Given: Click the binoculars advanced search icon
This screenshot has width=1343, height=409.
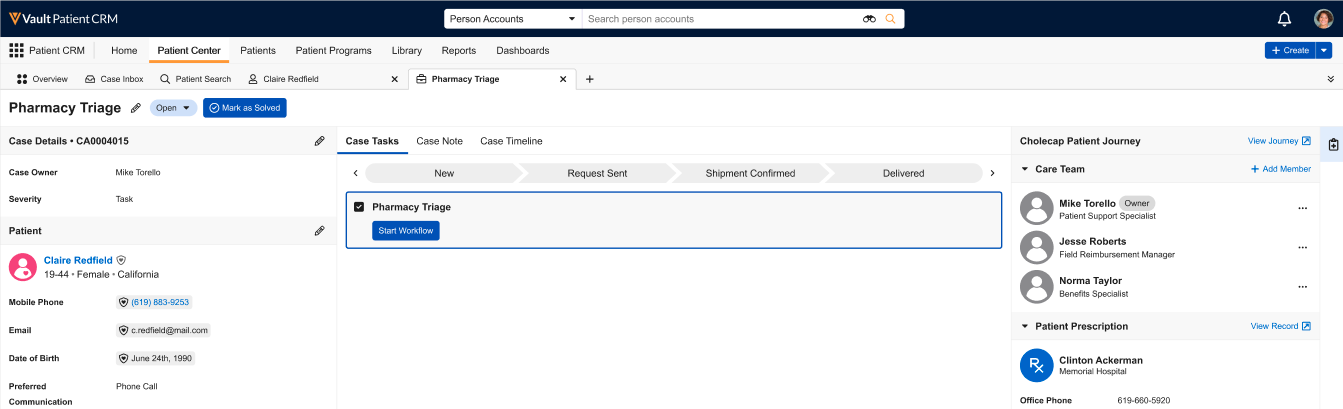Looking at the screenshot, I should pos(869,19).
